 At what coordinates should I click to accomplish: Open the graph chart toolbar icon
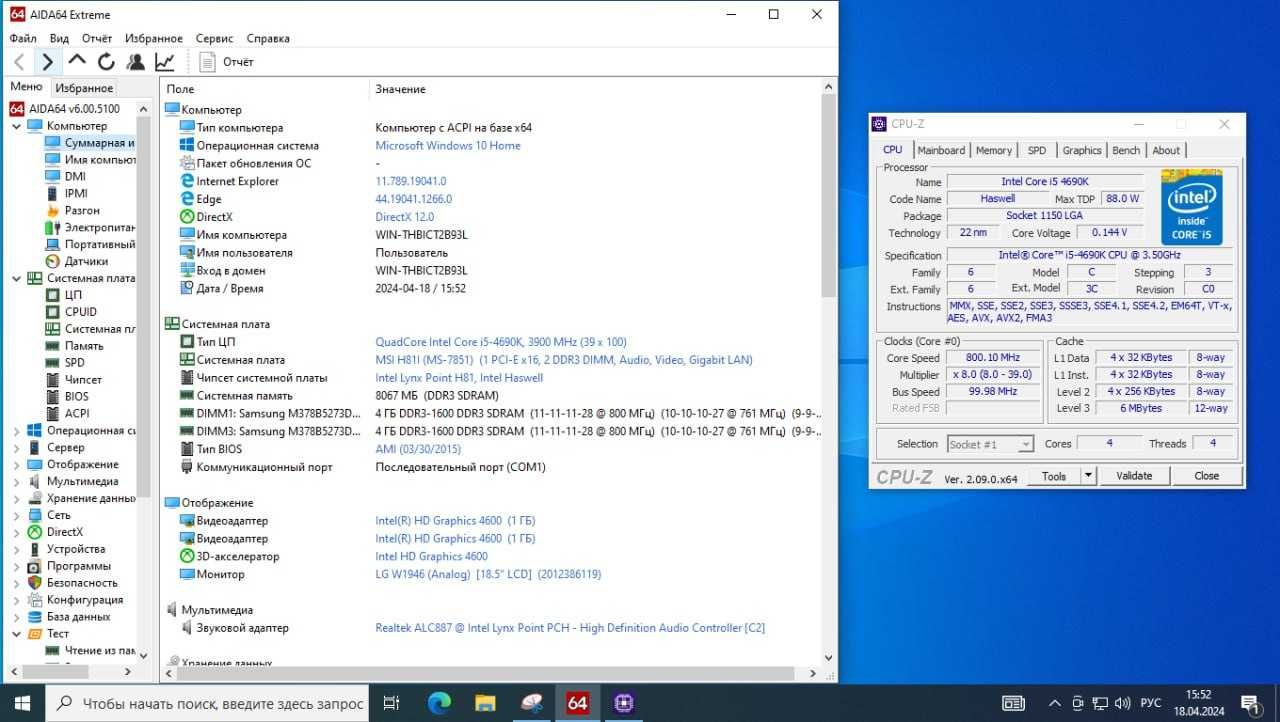(x=164, y=62)
